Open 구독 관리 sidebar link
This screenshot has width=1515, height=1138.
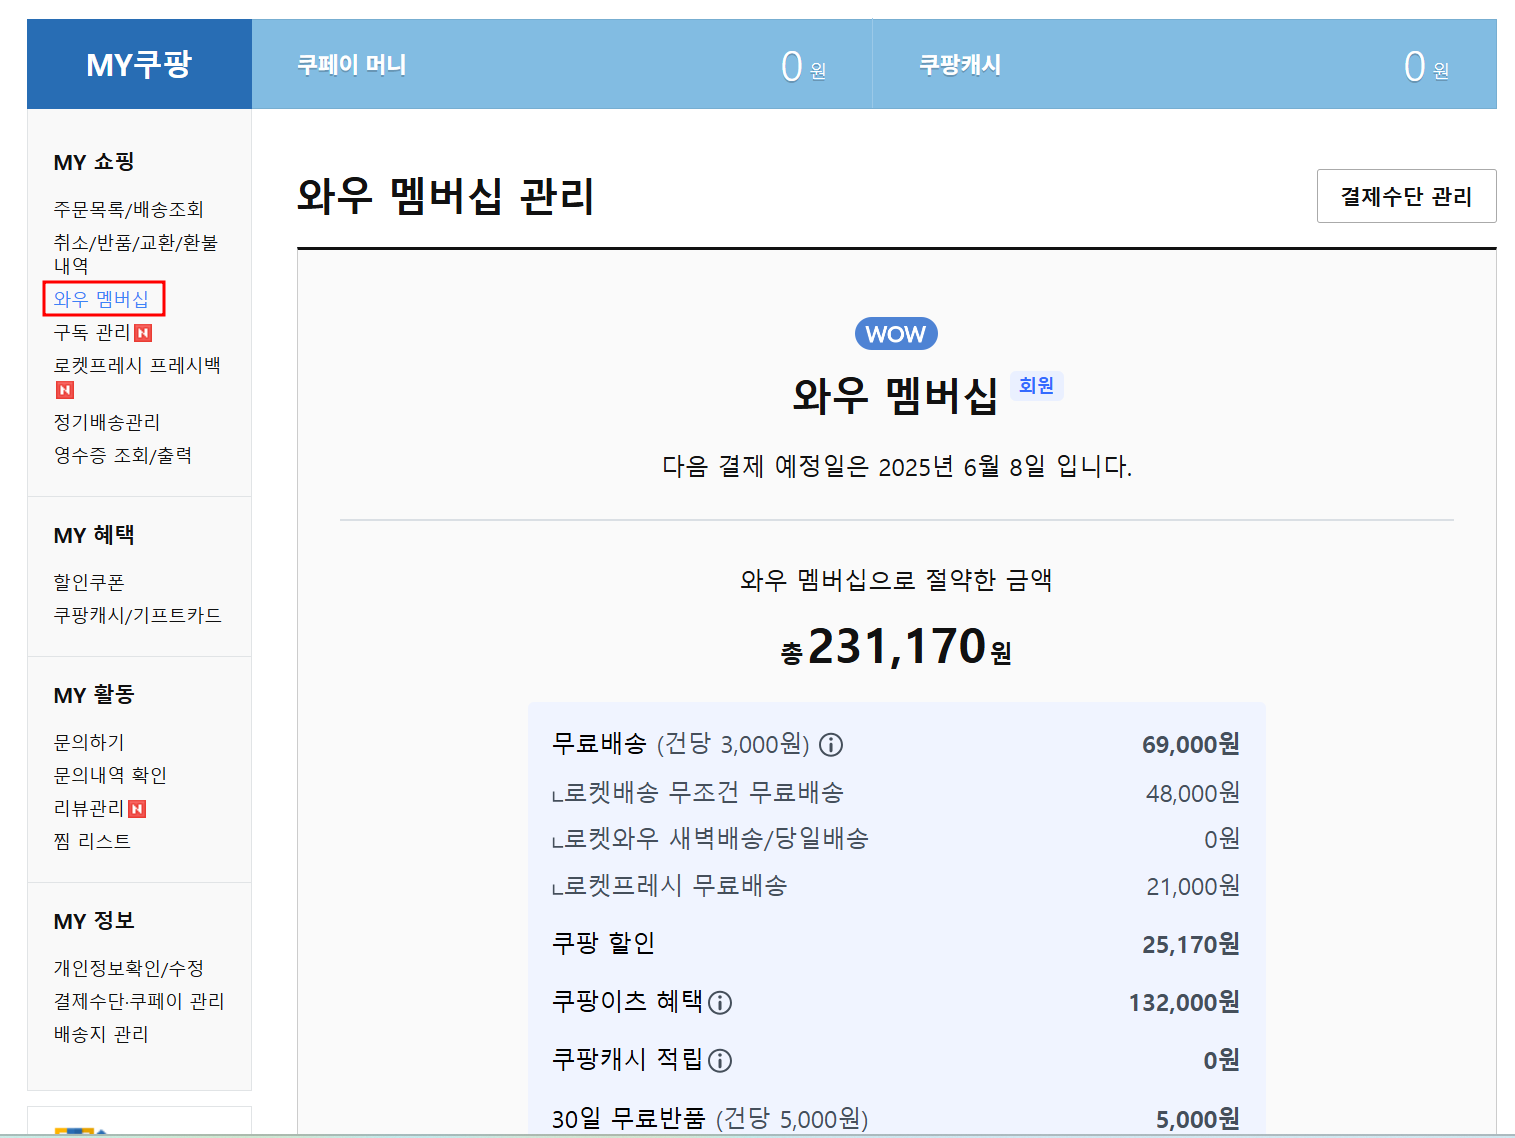92,332
